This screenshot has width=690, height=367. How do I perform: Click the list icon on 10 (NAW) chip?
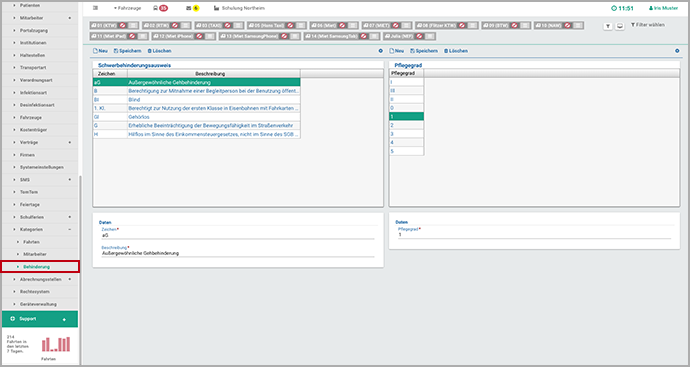click(578, 26)
